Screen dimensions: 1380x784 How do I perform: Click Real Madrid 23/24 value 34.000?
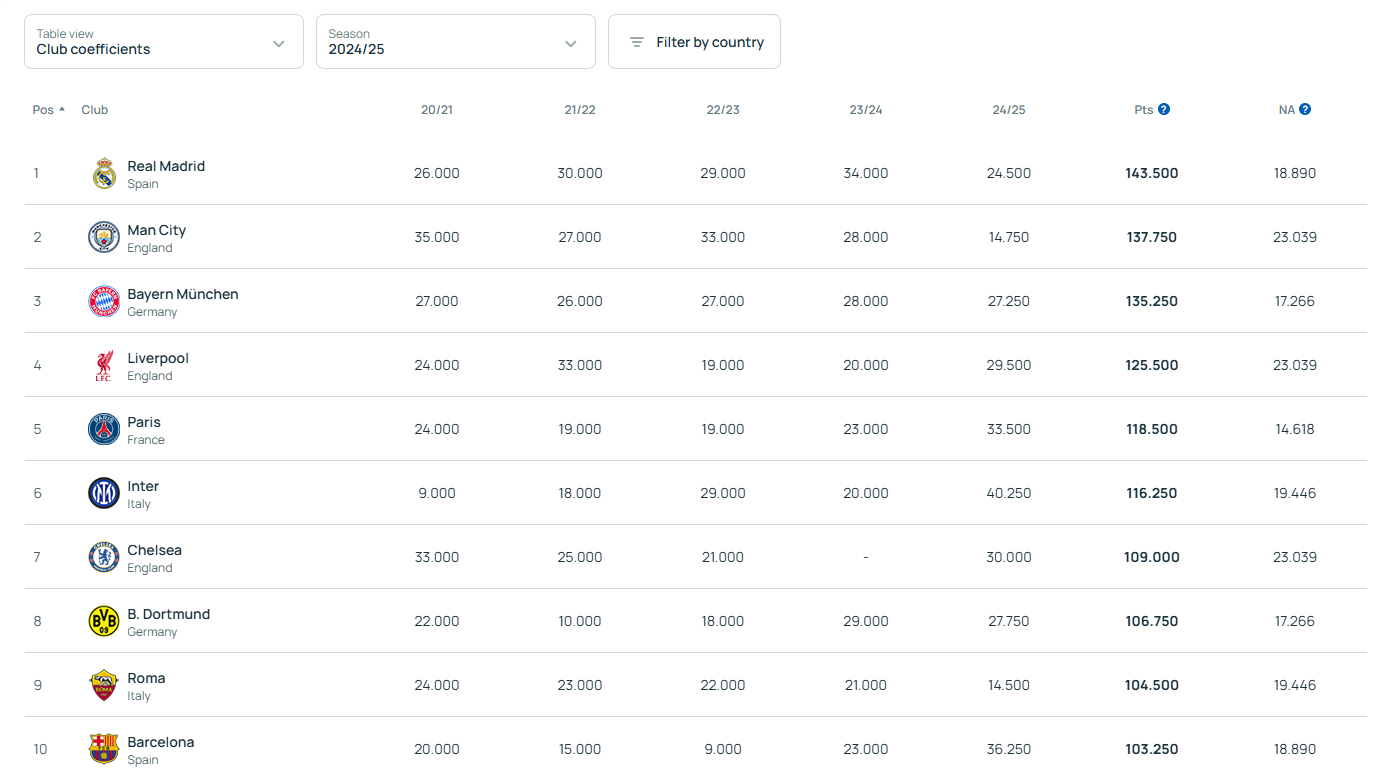pyautogui.click(x=866, y=173)
